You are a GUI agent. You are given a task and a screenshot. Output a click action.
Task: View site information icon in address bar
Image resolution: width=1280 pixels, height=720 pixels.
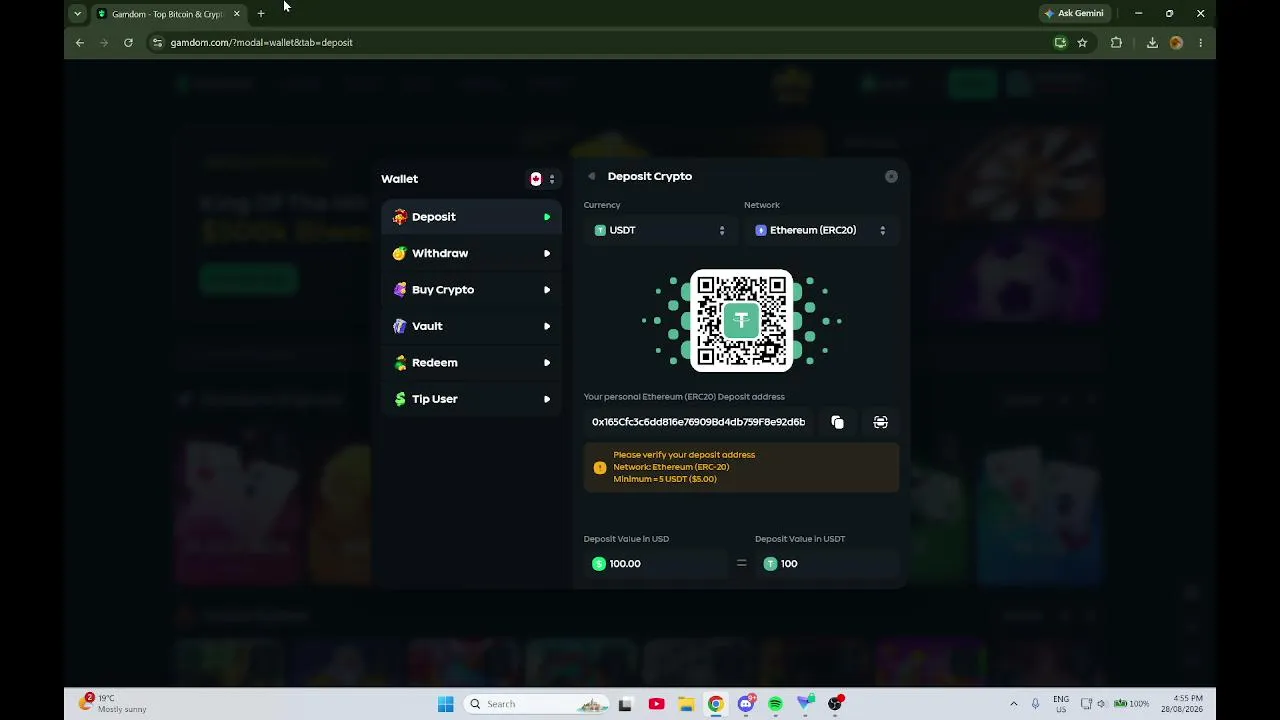point(157,43)
